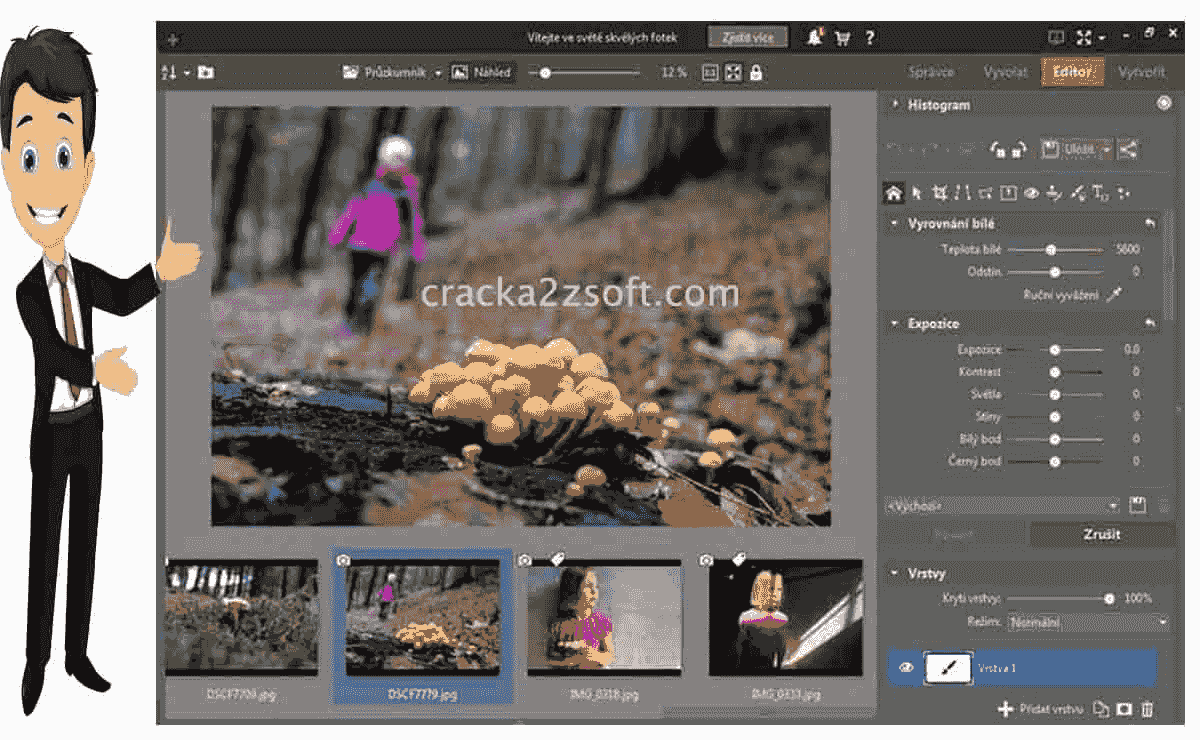Click the share icon next to Uložit
The image size is (1200, 740).
click(1128, 150)
